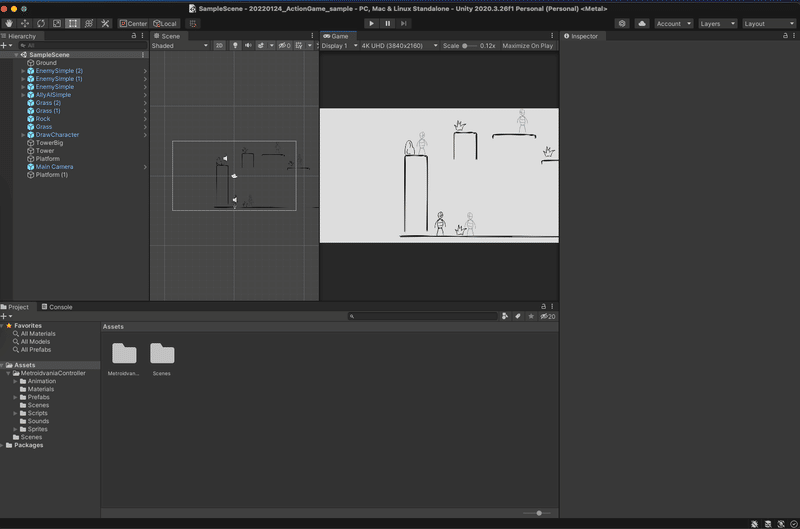Image resolution: width=800 pixels, height=529 pixels.
Task: Select the Scale tool
Action: click(57, 23)
